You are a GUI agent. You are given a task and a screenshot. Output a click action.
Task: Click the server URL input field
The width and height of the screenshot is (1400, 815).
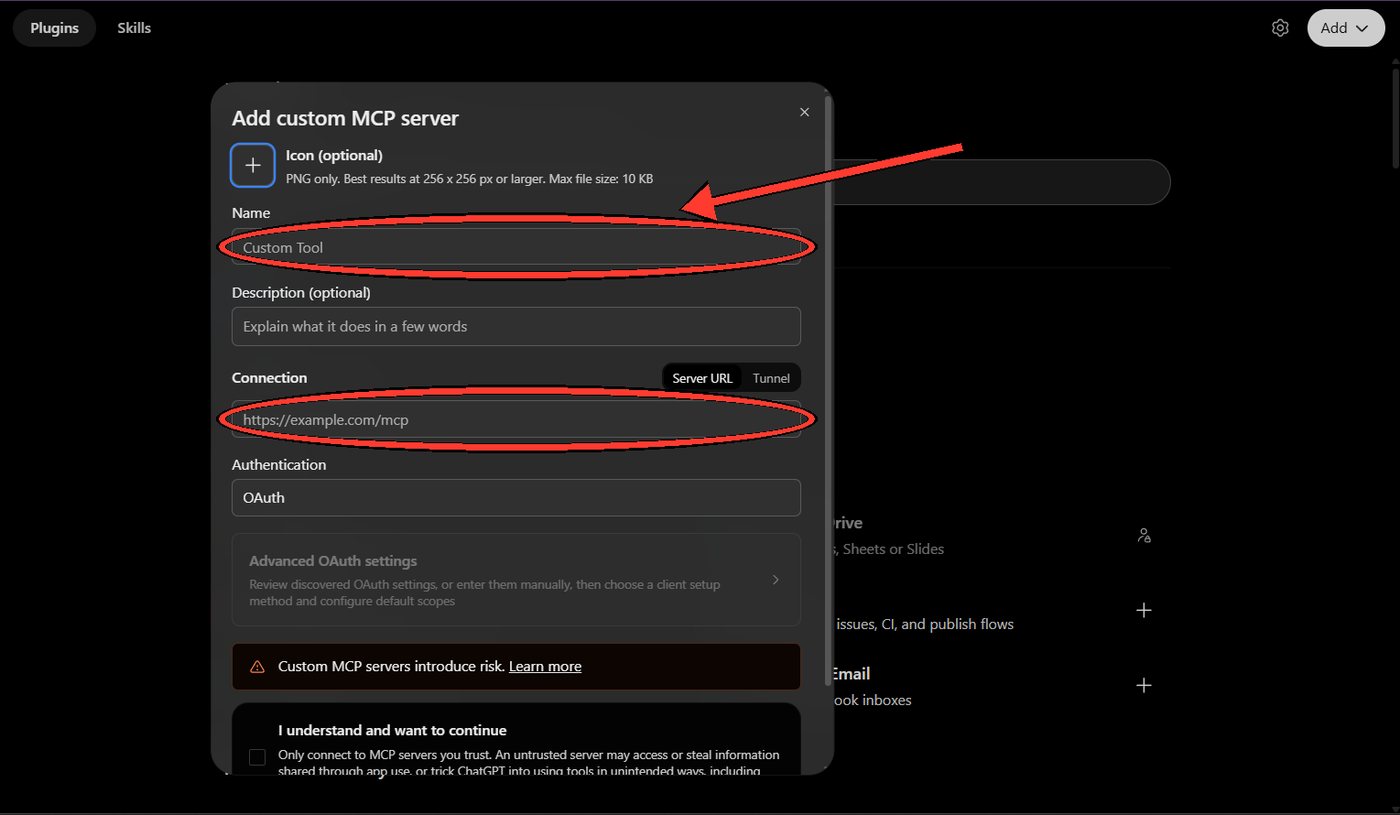click(x=516, y=420)
